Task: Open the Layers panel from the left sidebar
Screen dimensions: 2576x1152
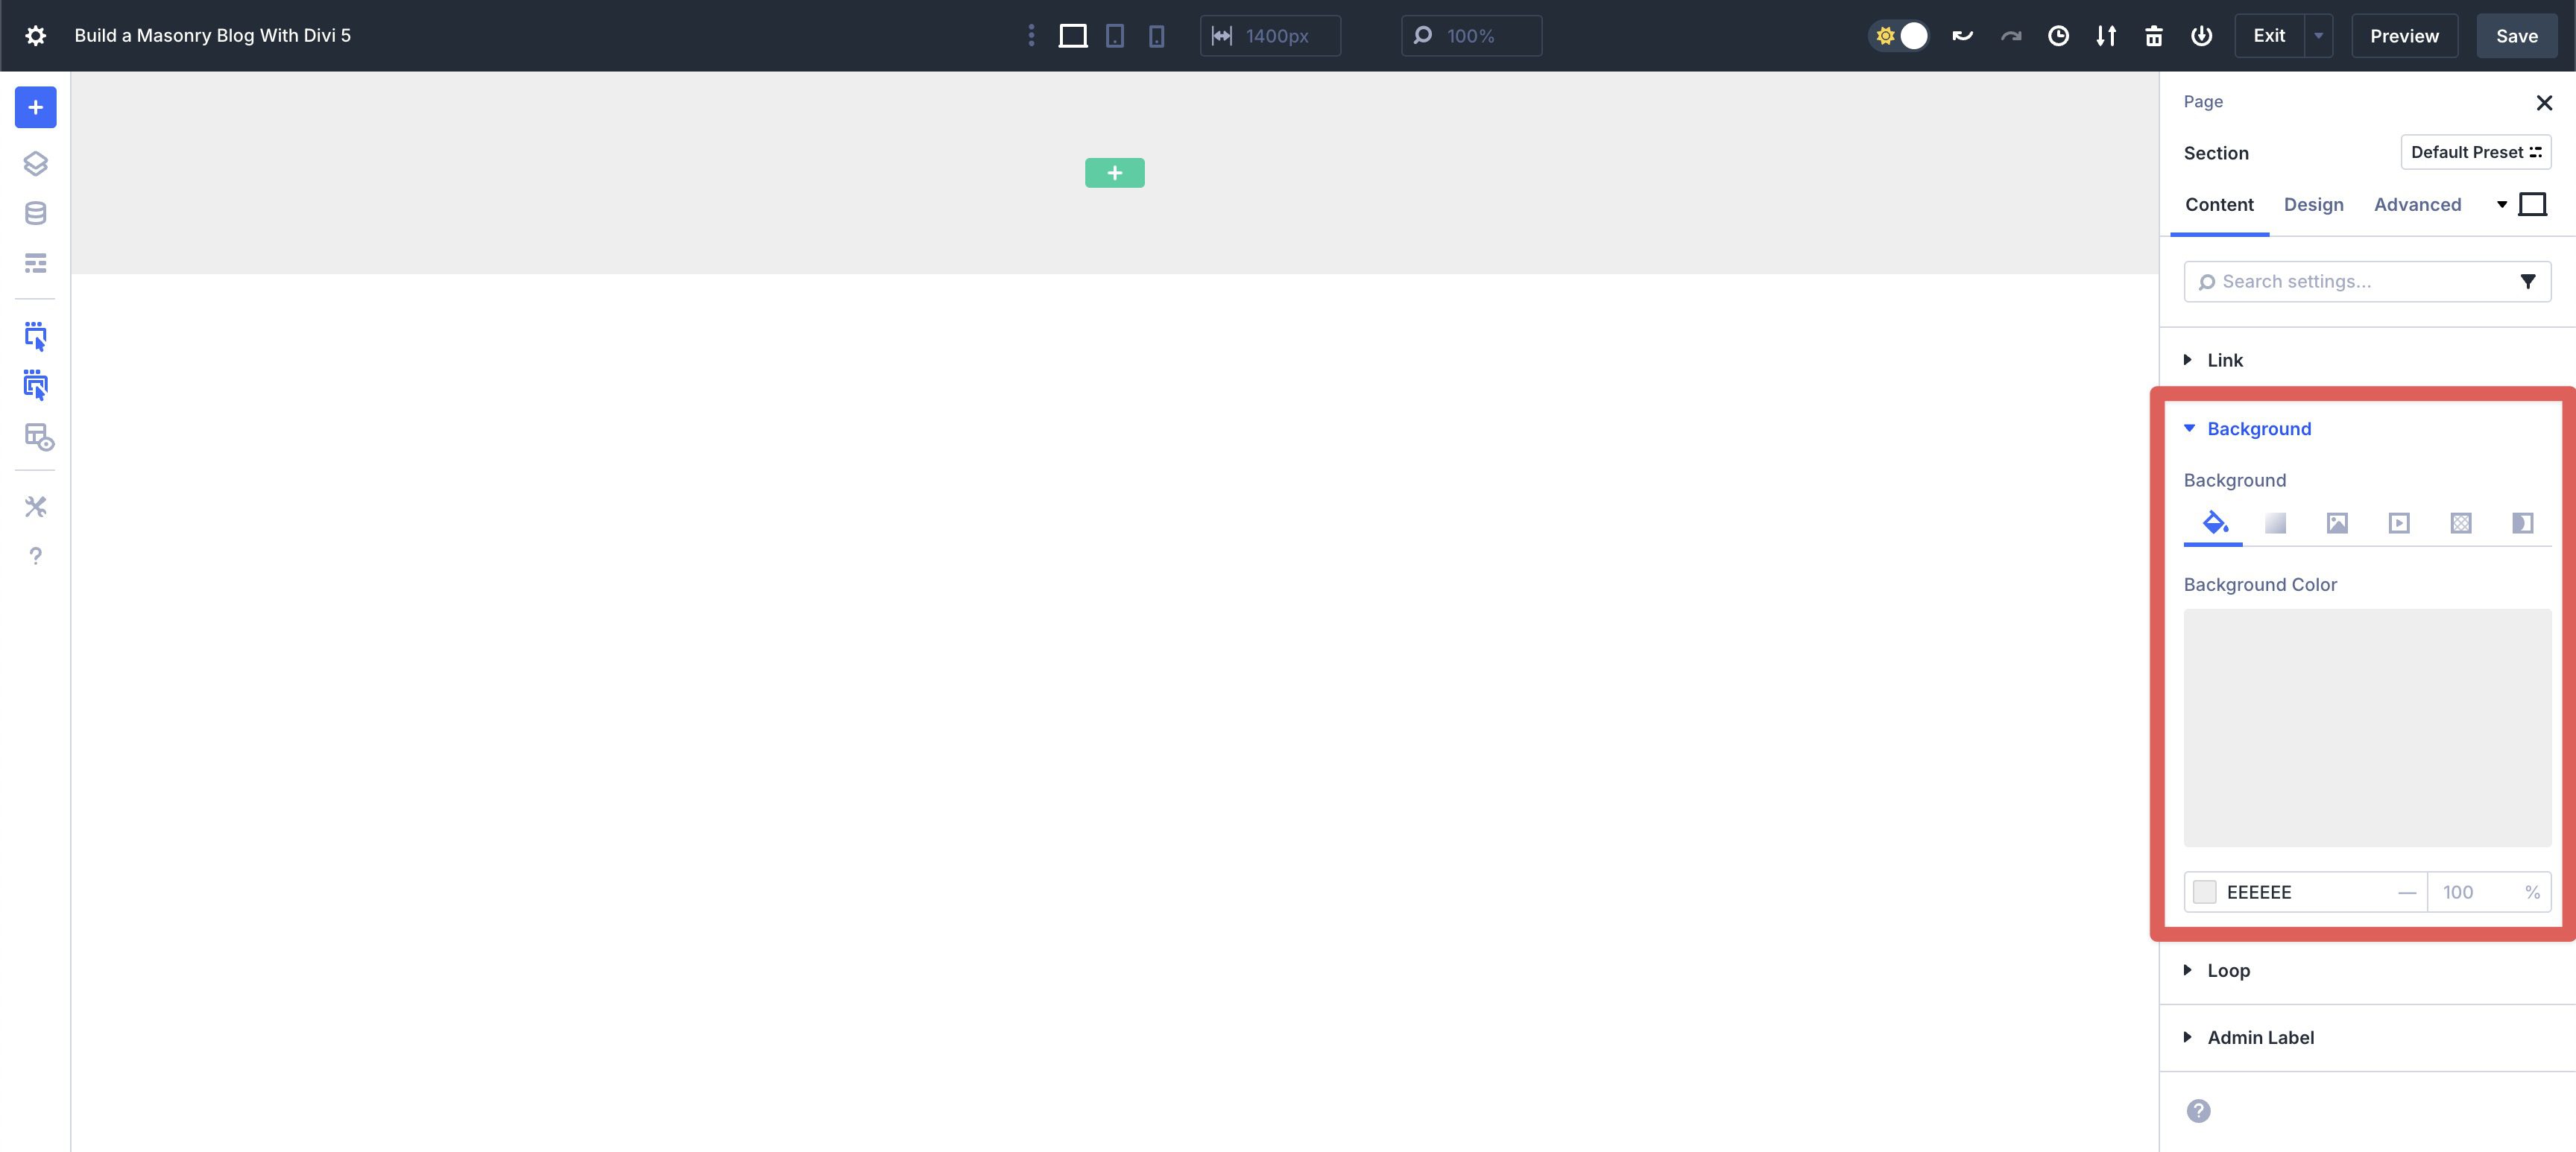Action: tap(36, 163)
